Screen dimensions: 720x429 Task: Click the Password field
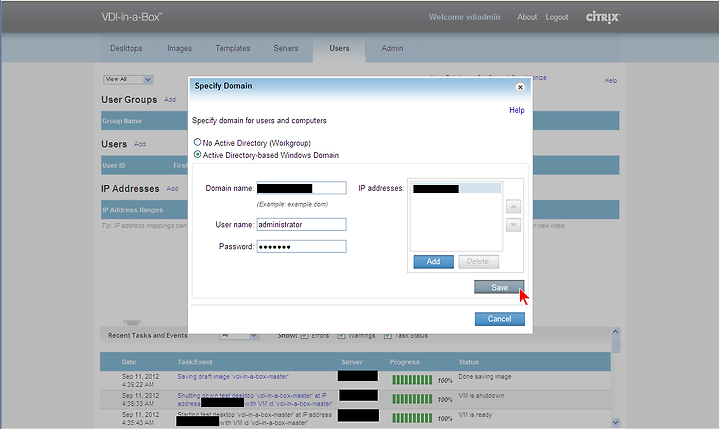(x=301, y=246)
